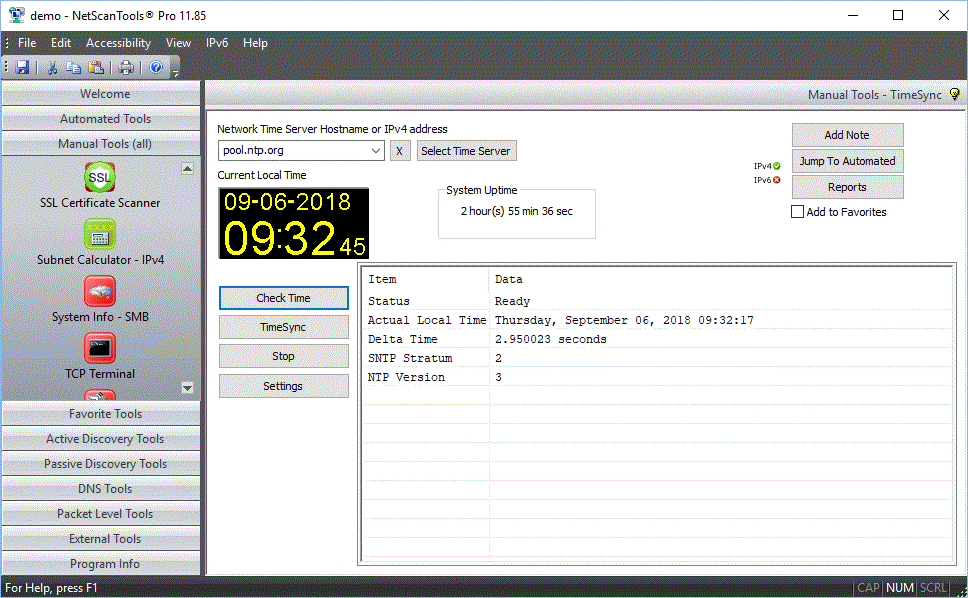Switch to the Welcome panel
The image size is (968, 598).
coord(101,94)
